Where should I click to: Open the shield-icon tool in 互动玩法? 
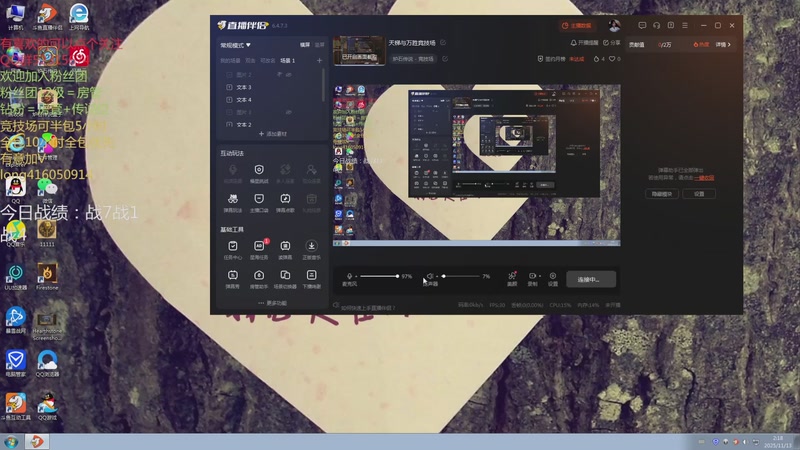tap(259, 173)
